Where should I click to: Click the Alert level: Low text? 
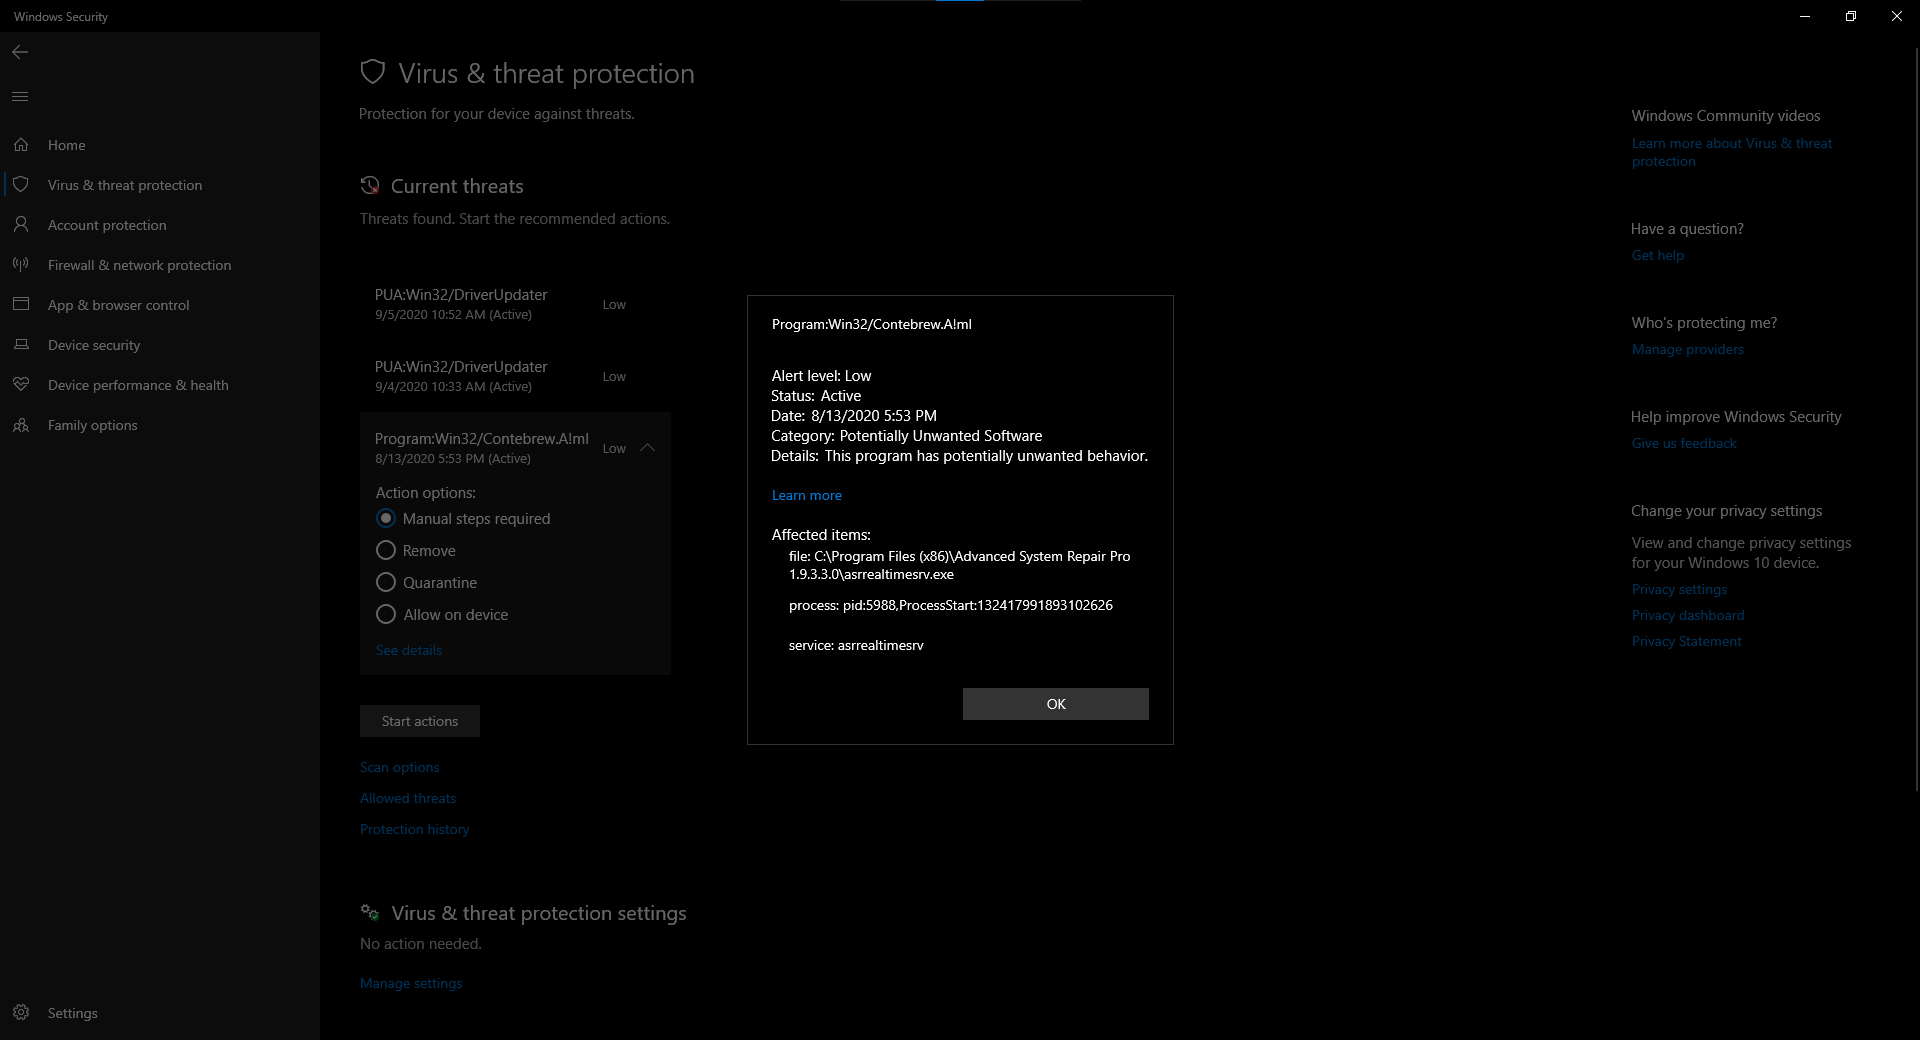821,376
